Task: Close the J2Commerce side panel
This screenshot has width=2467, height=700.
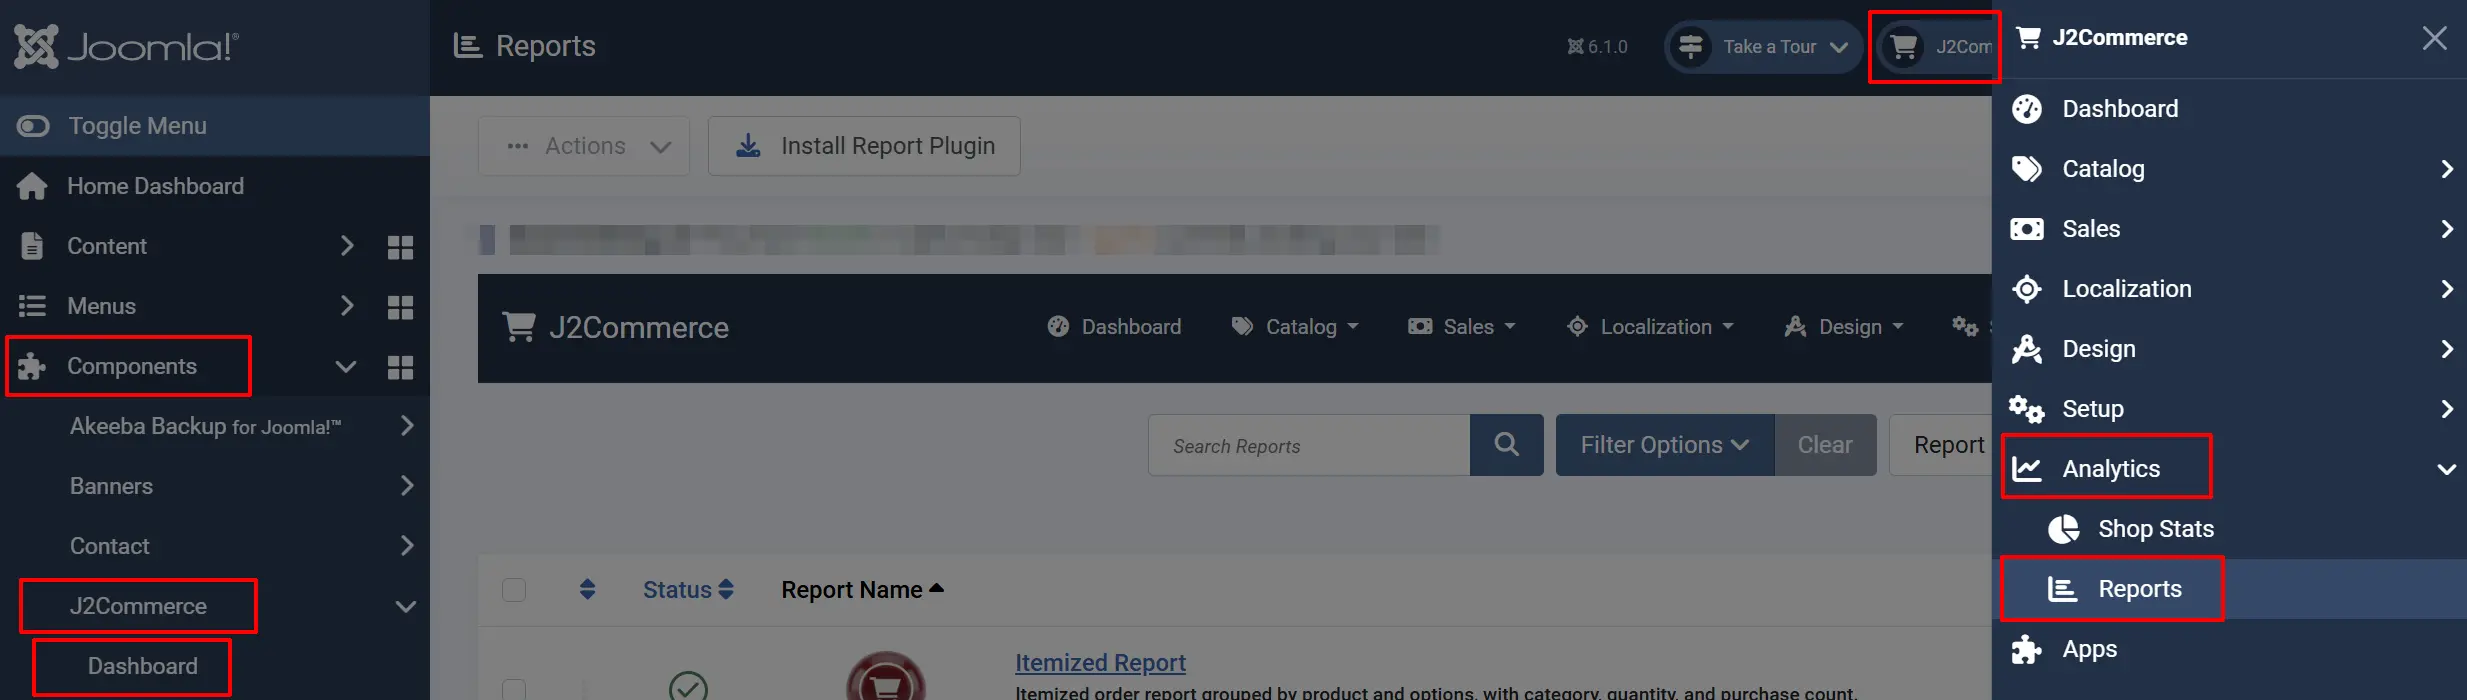Action: point(2434,38)
